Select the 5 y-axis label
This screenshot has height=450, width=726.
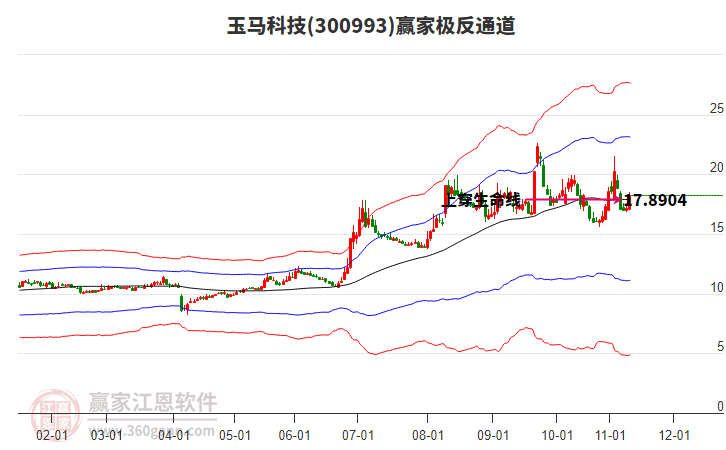[720, 346]
